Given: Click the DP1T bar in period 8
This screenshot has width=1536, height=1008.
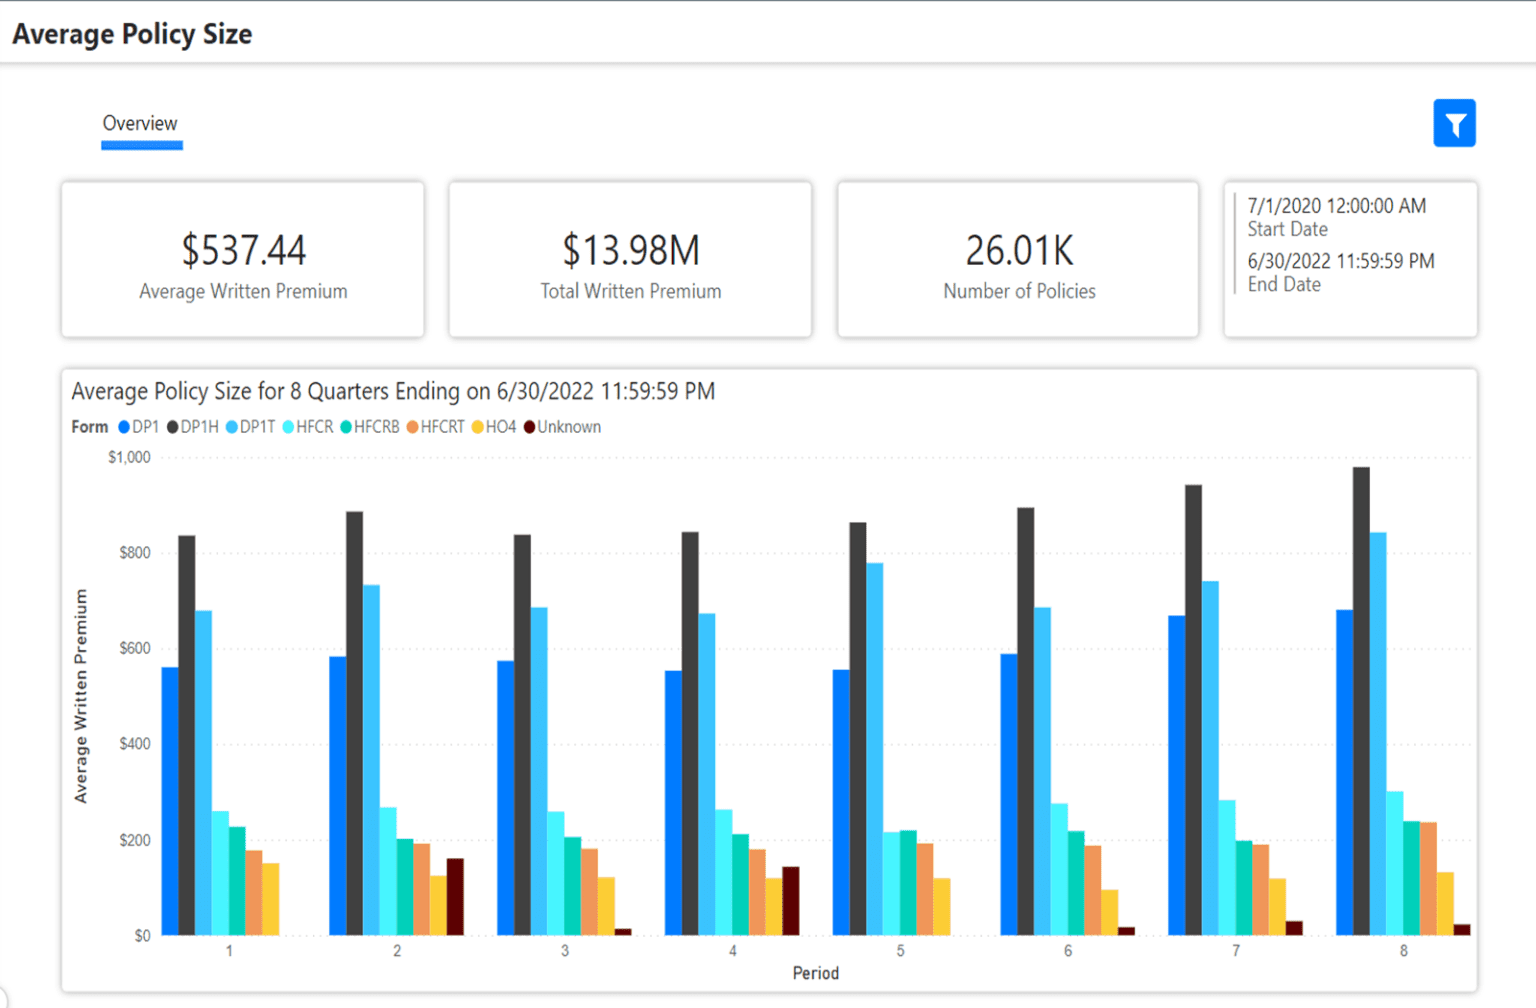Looking at the screenshot, I should (x=1378, y=734).
